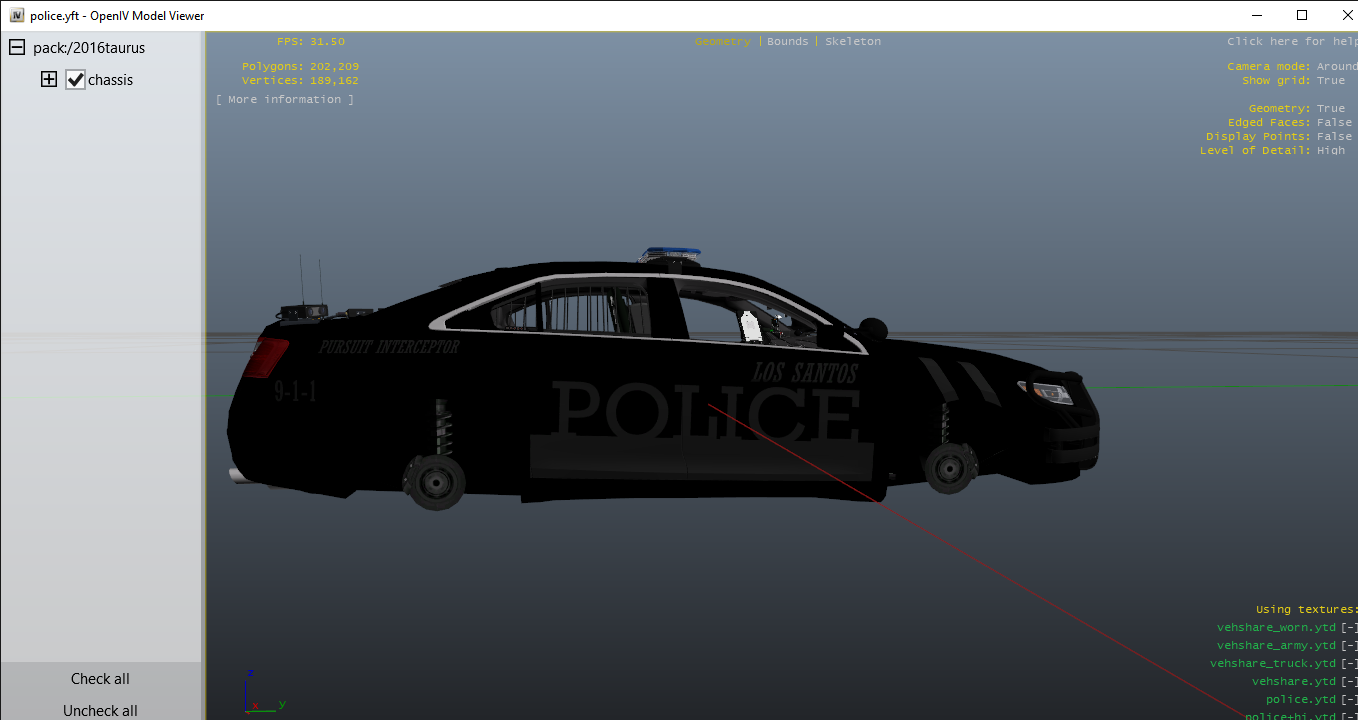Switch to the Skeleton view tab
The image size is (1358, 720).
click(x=853, y=42)
